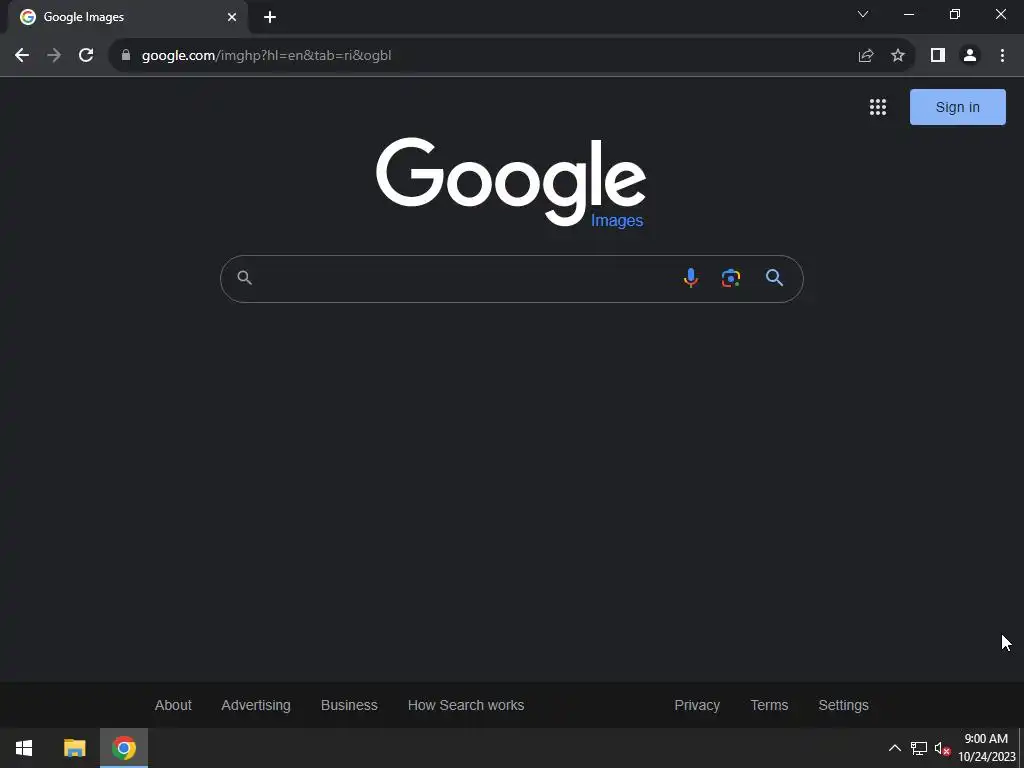Bookmark this tab with the star icon
The image size is (1024, 768).
pyautogui.click(x=898, y=56)
